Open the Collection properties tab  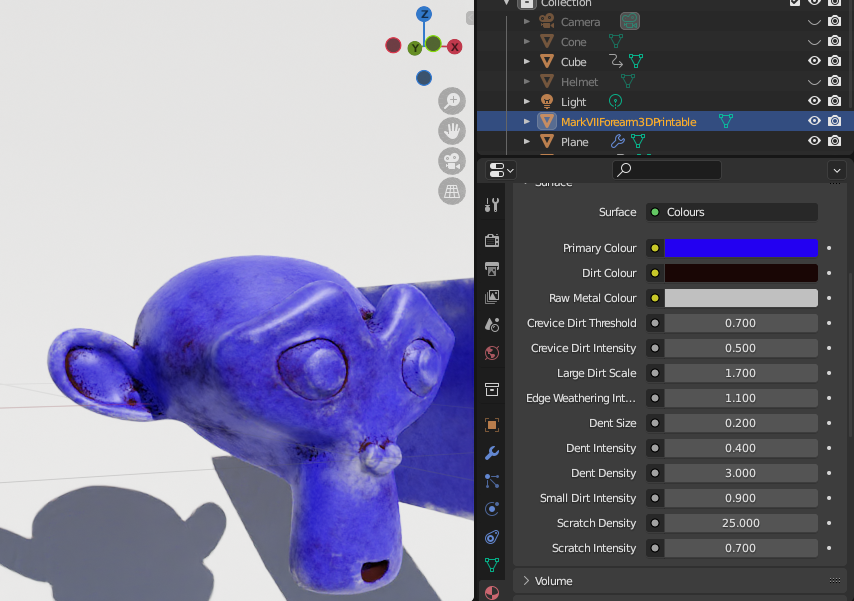[492, 389]
